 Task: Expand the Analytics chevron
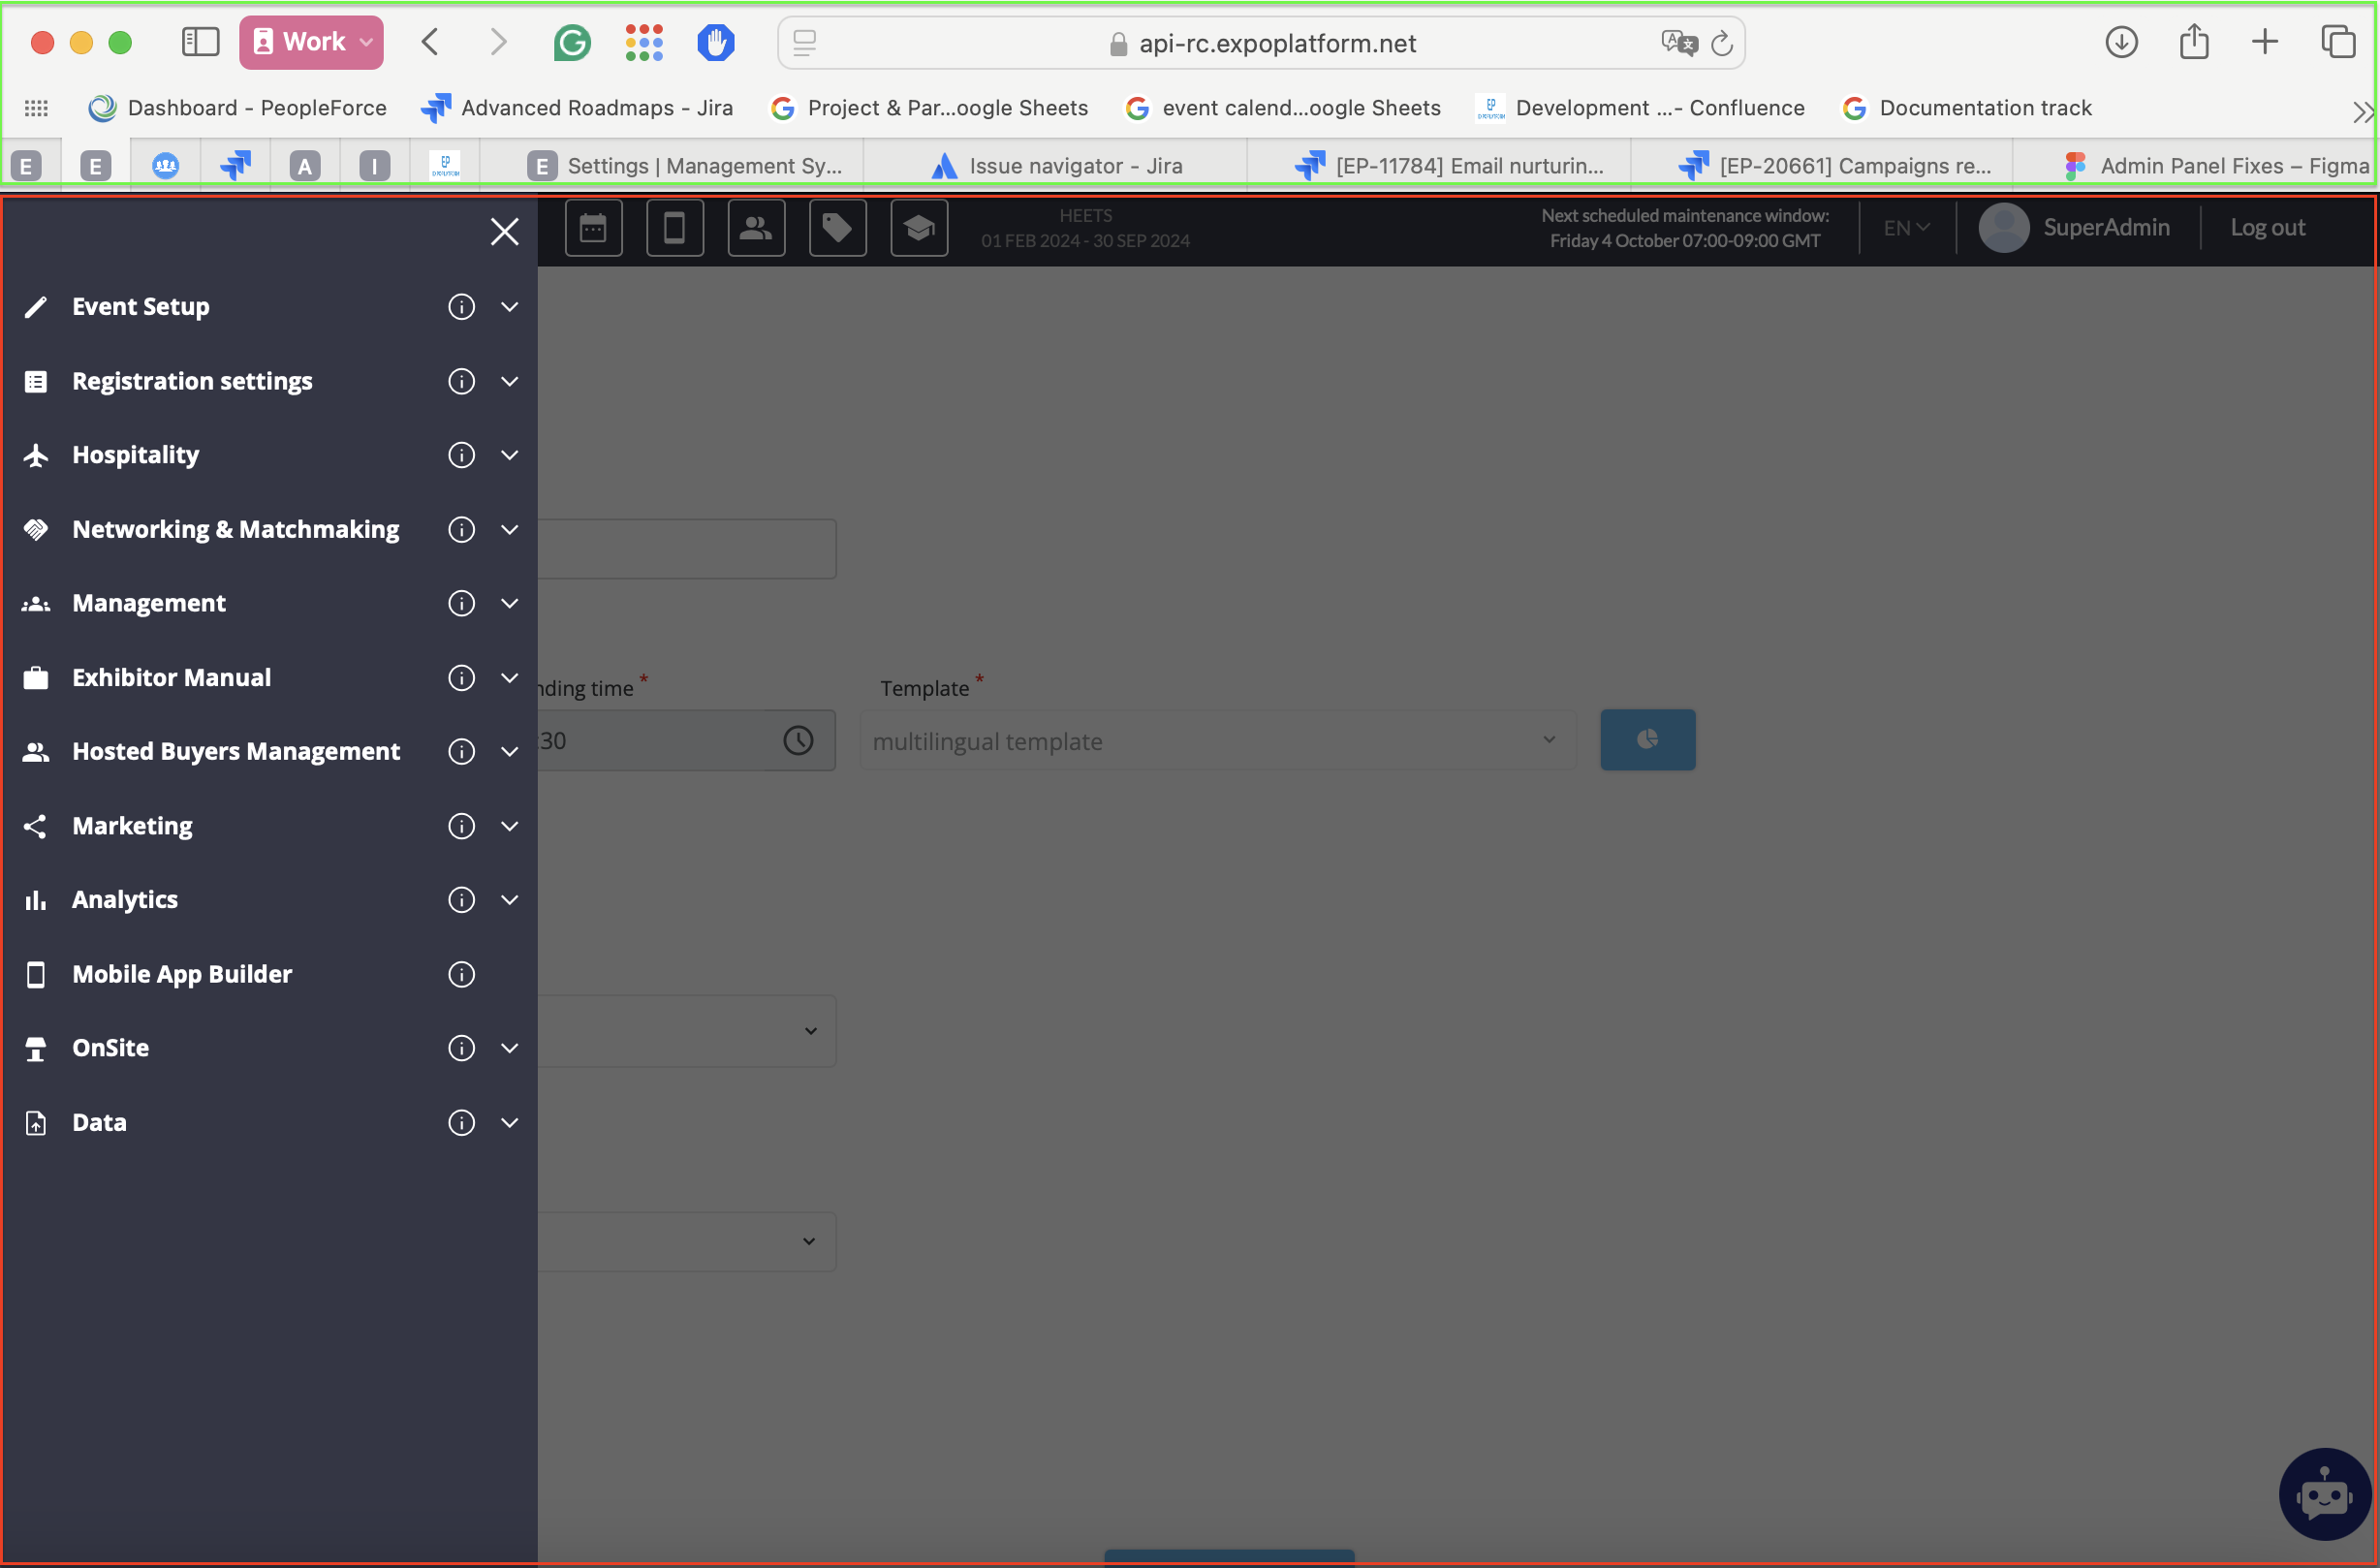[509, 900]
